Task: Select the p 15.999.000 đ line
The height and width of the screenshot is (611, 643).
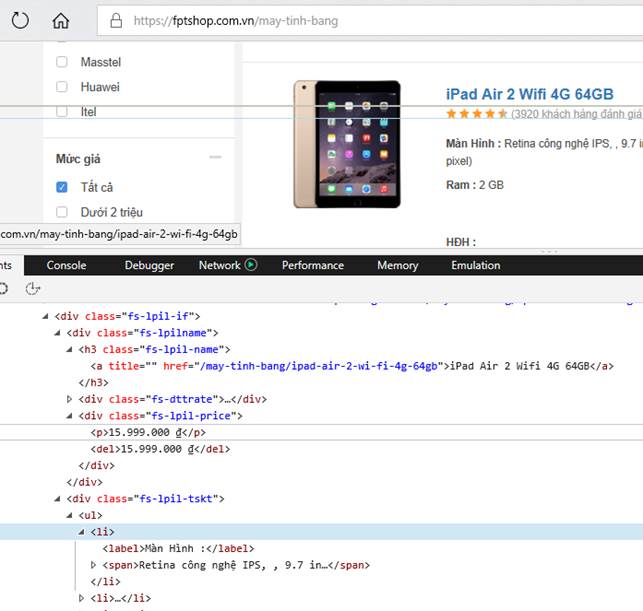Action: 148,432
